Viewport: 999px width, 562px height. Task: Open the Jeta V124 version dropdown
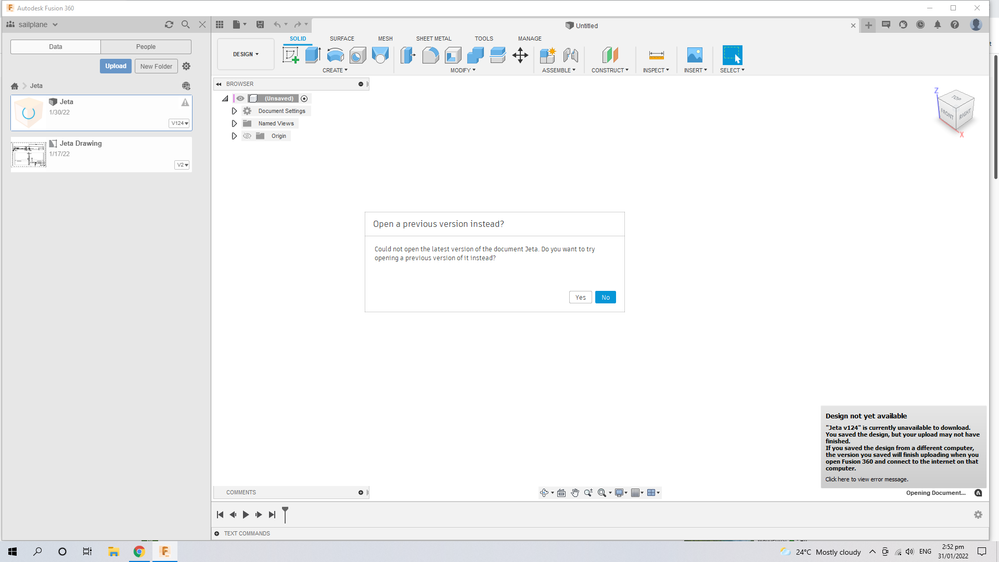click(x=179, y=123)
